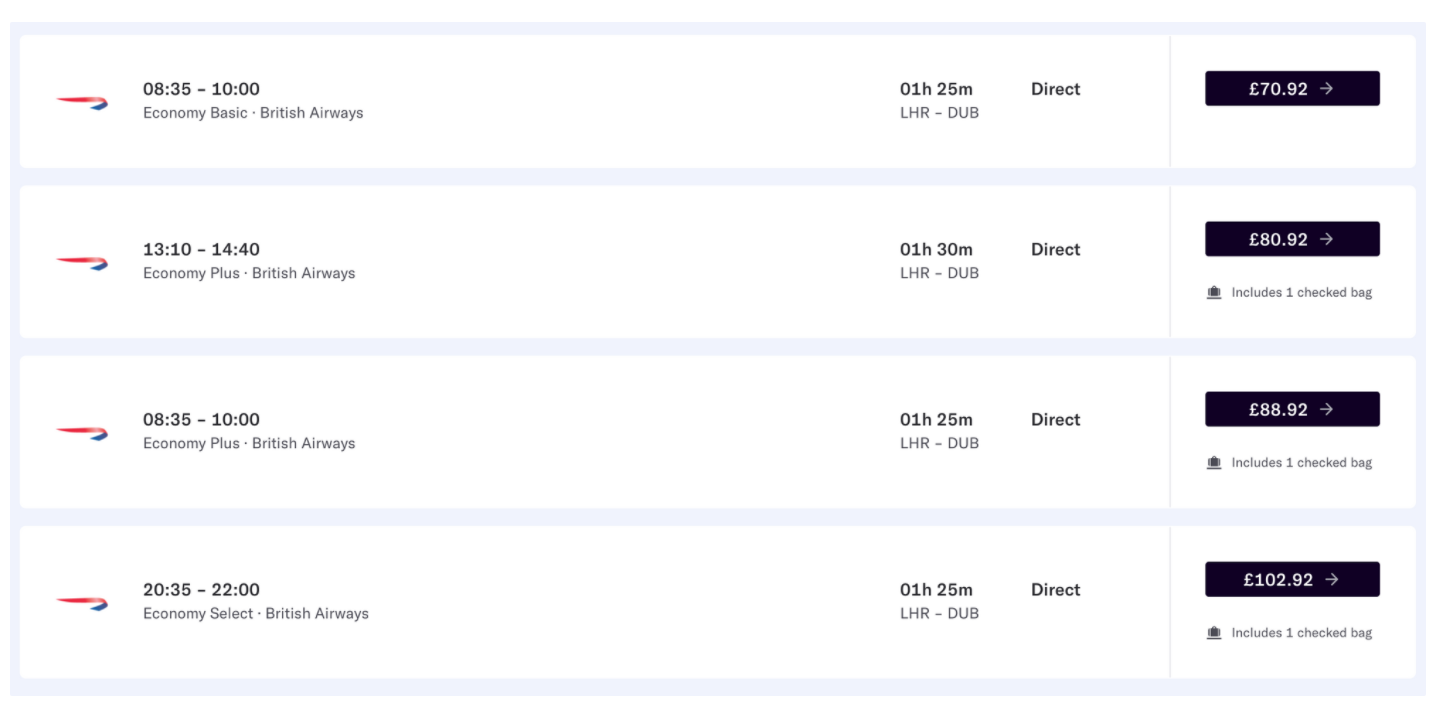This screenshot has width=1448, height=718.
Task: Click the 01h 30m duration text
Action: click(936, 249)
